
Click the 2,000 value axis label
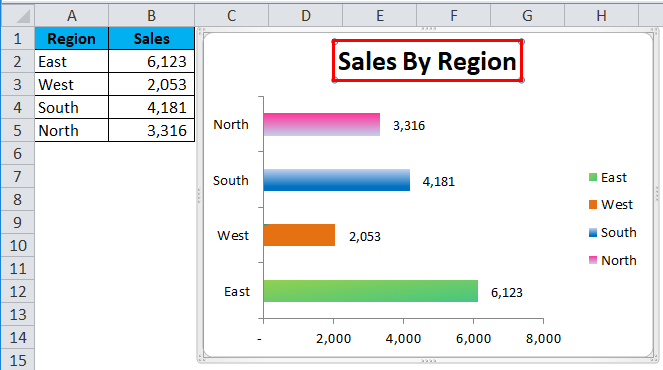pos(334,338)
